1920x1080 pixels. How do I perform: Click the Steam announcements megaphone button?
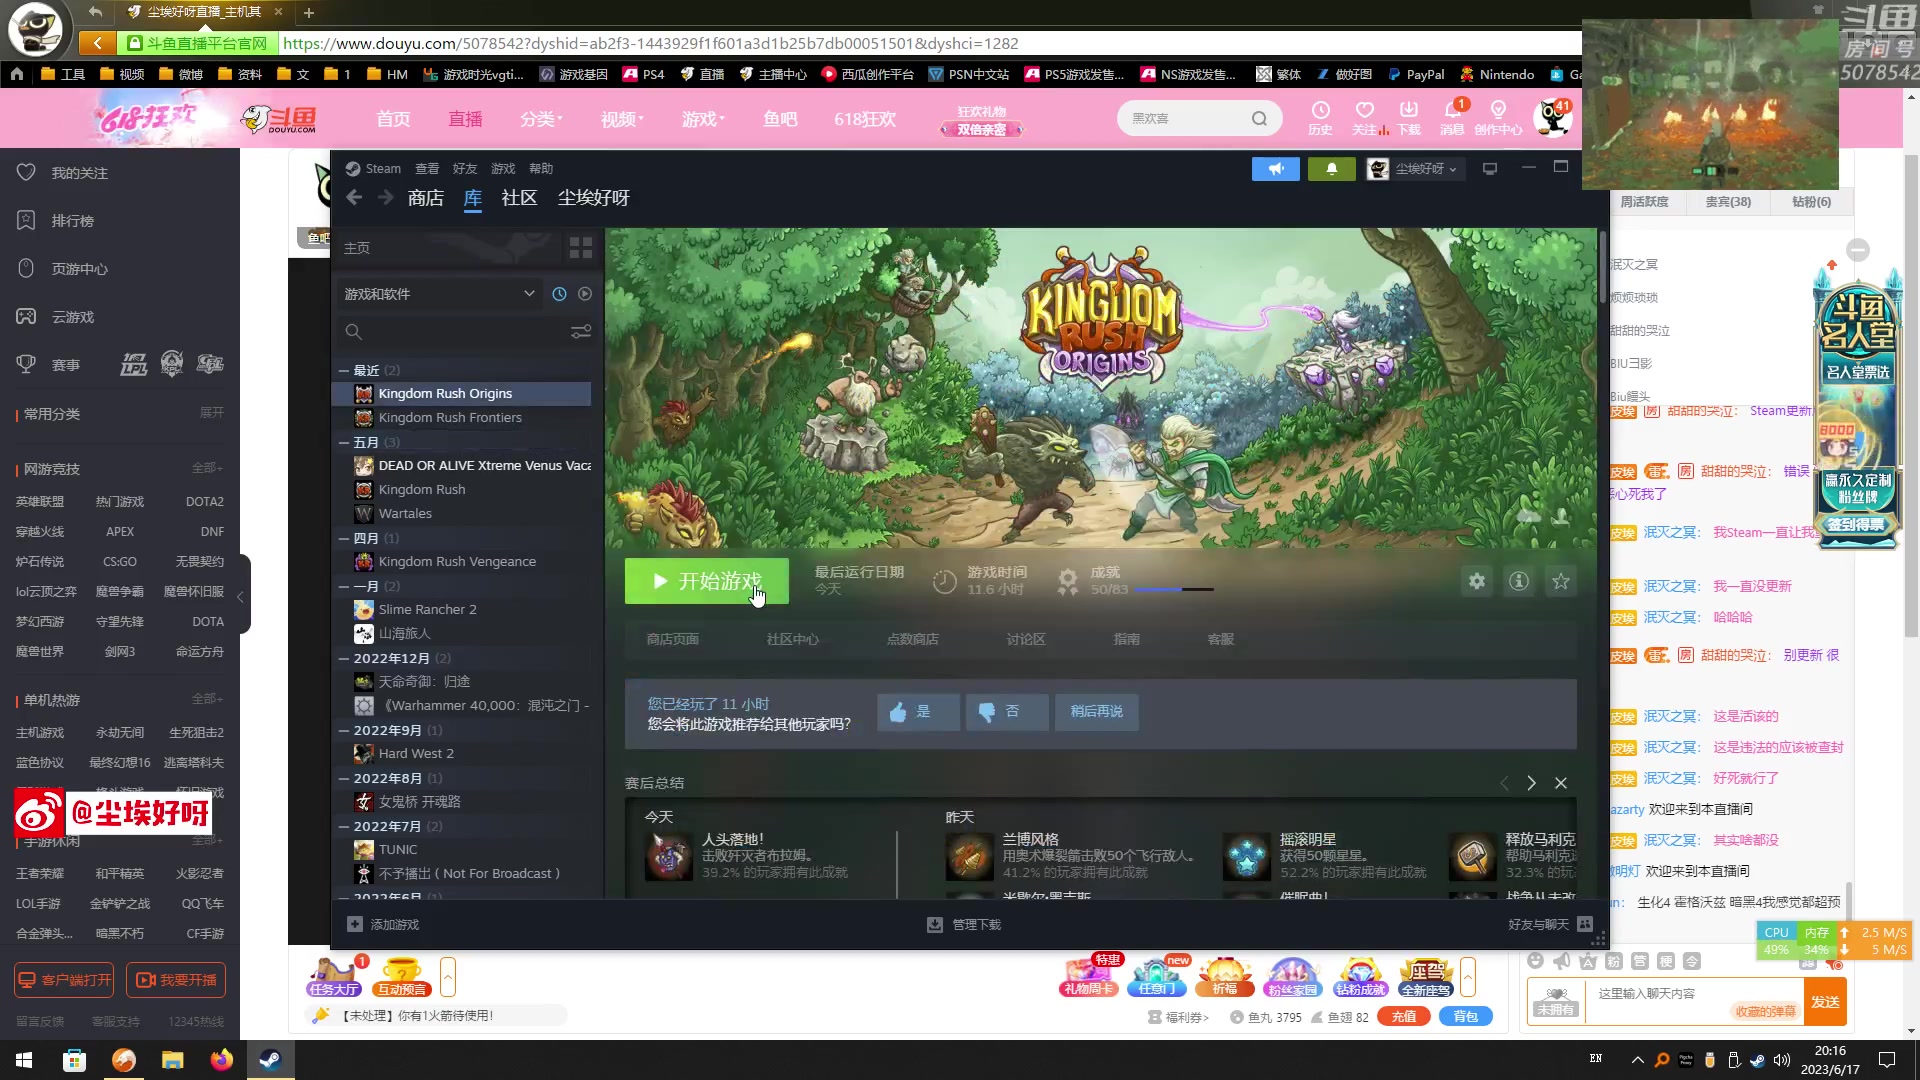(x=1275, y=169)
